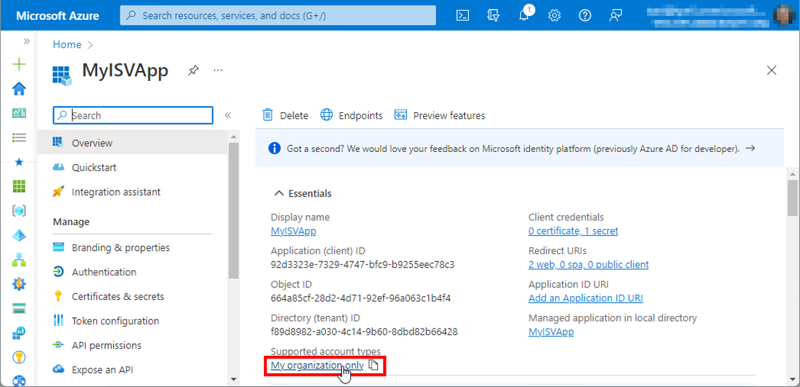This screenshot has width=800, height=387.
Task: Click the info icon in feedback banner
Action: click(274, 148)
